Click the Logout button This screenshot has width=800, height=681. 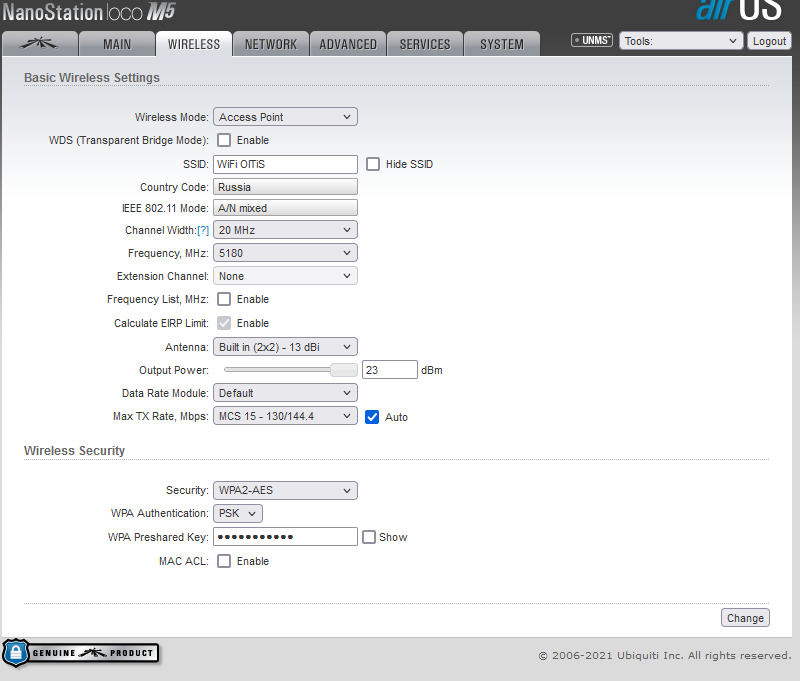769,41
